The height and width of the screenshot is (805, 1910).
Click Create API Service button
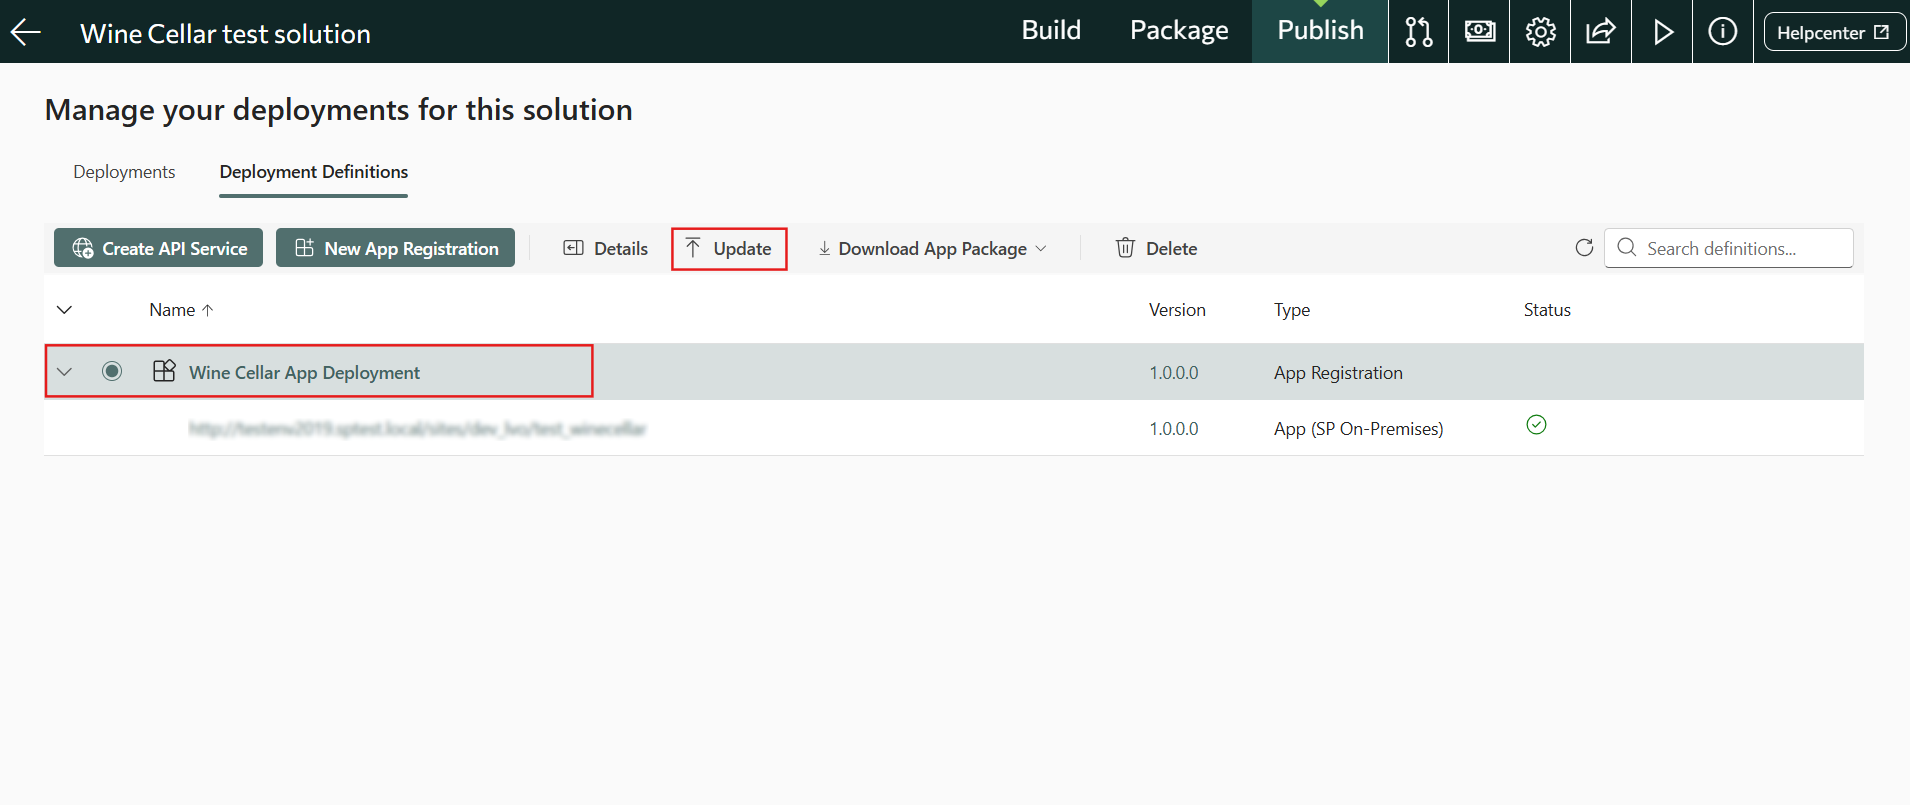158,248
